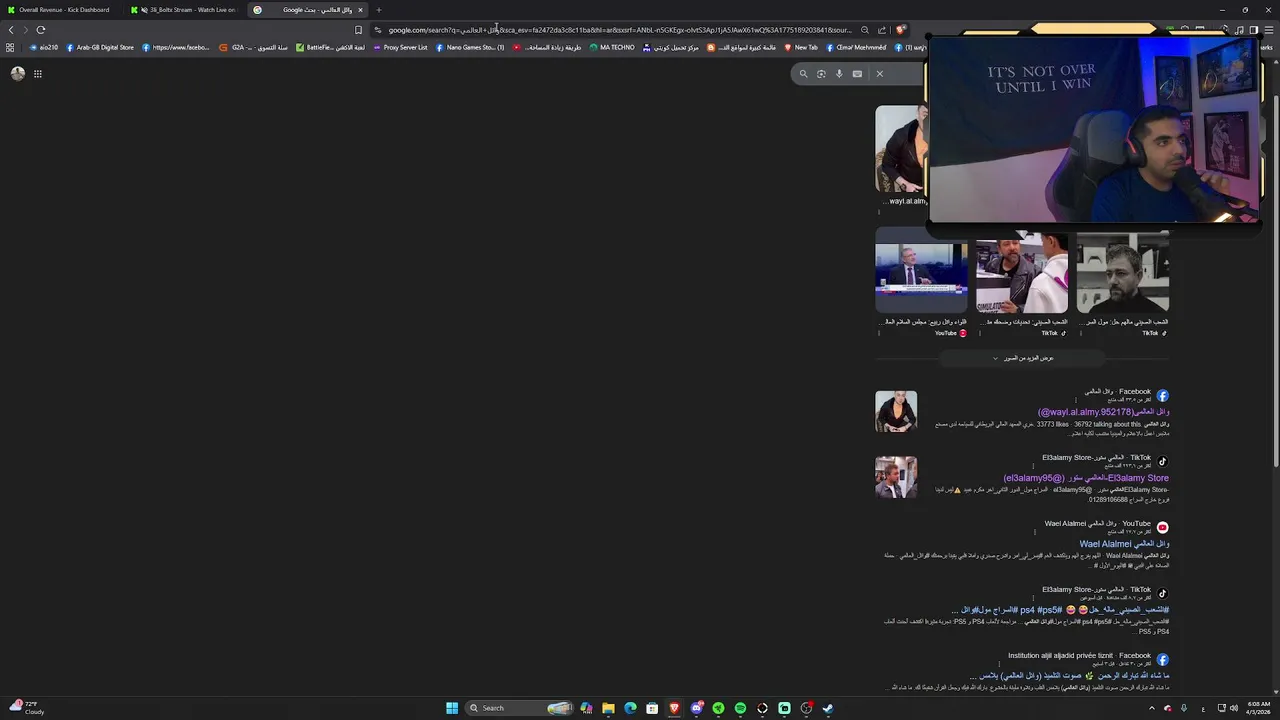
Task: Open the New Tab bookmark
Action: click(801, 47)
